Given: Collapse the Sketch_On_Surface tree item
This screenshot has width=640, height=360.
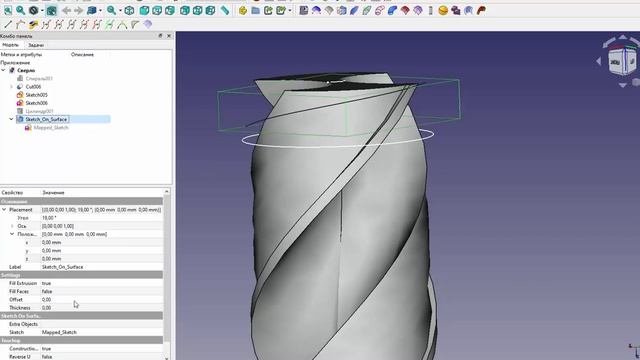Looking at the screenshot, I should point(11,119).
